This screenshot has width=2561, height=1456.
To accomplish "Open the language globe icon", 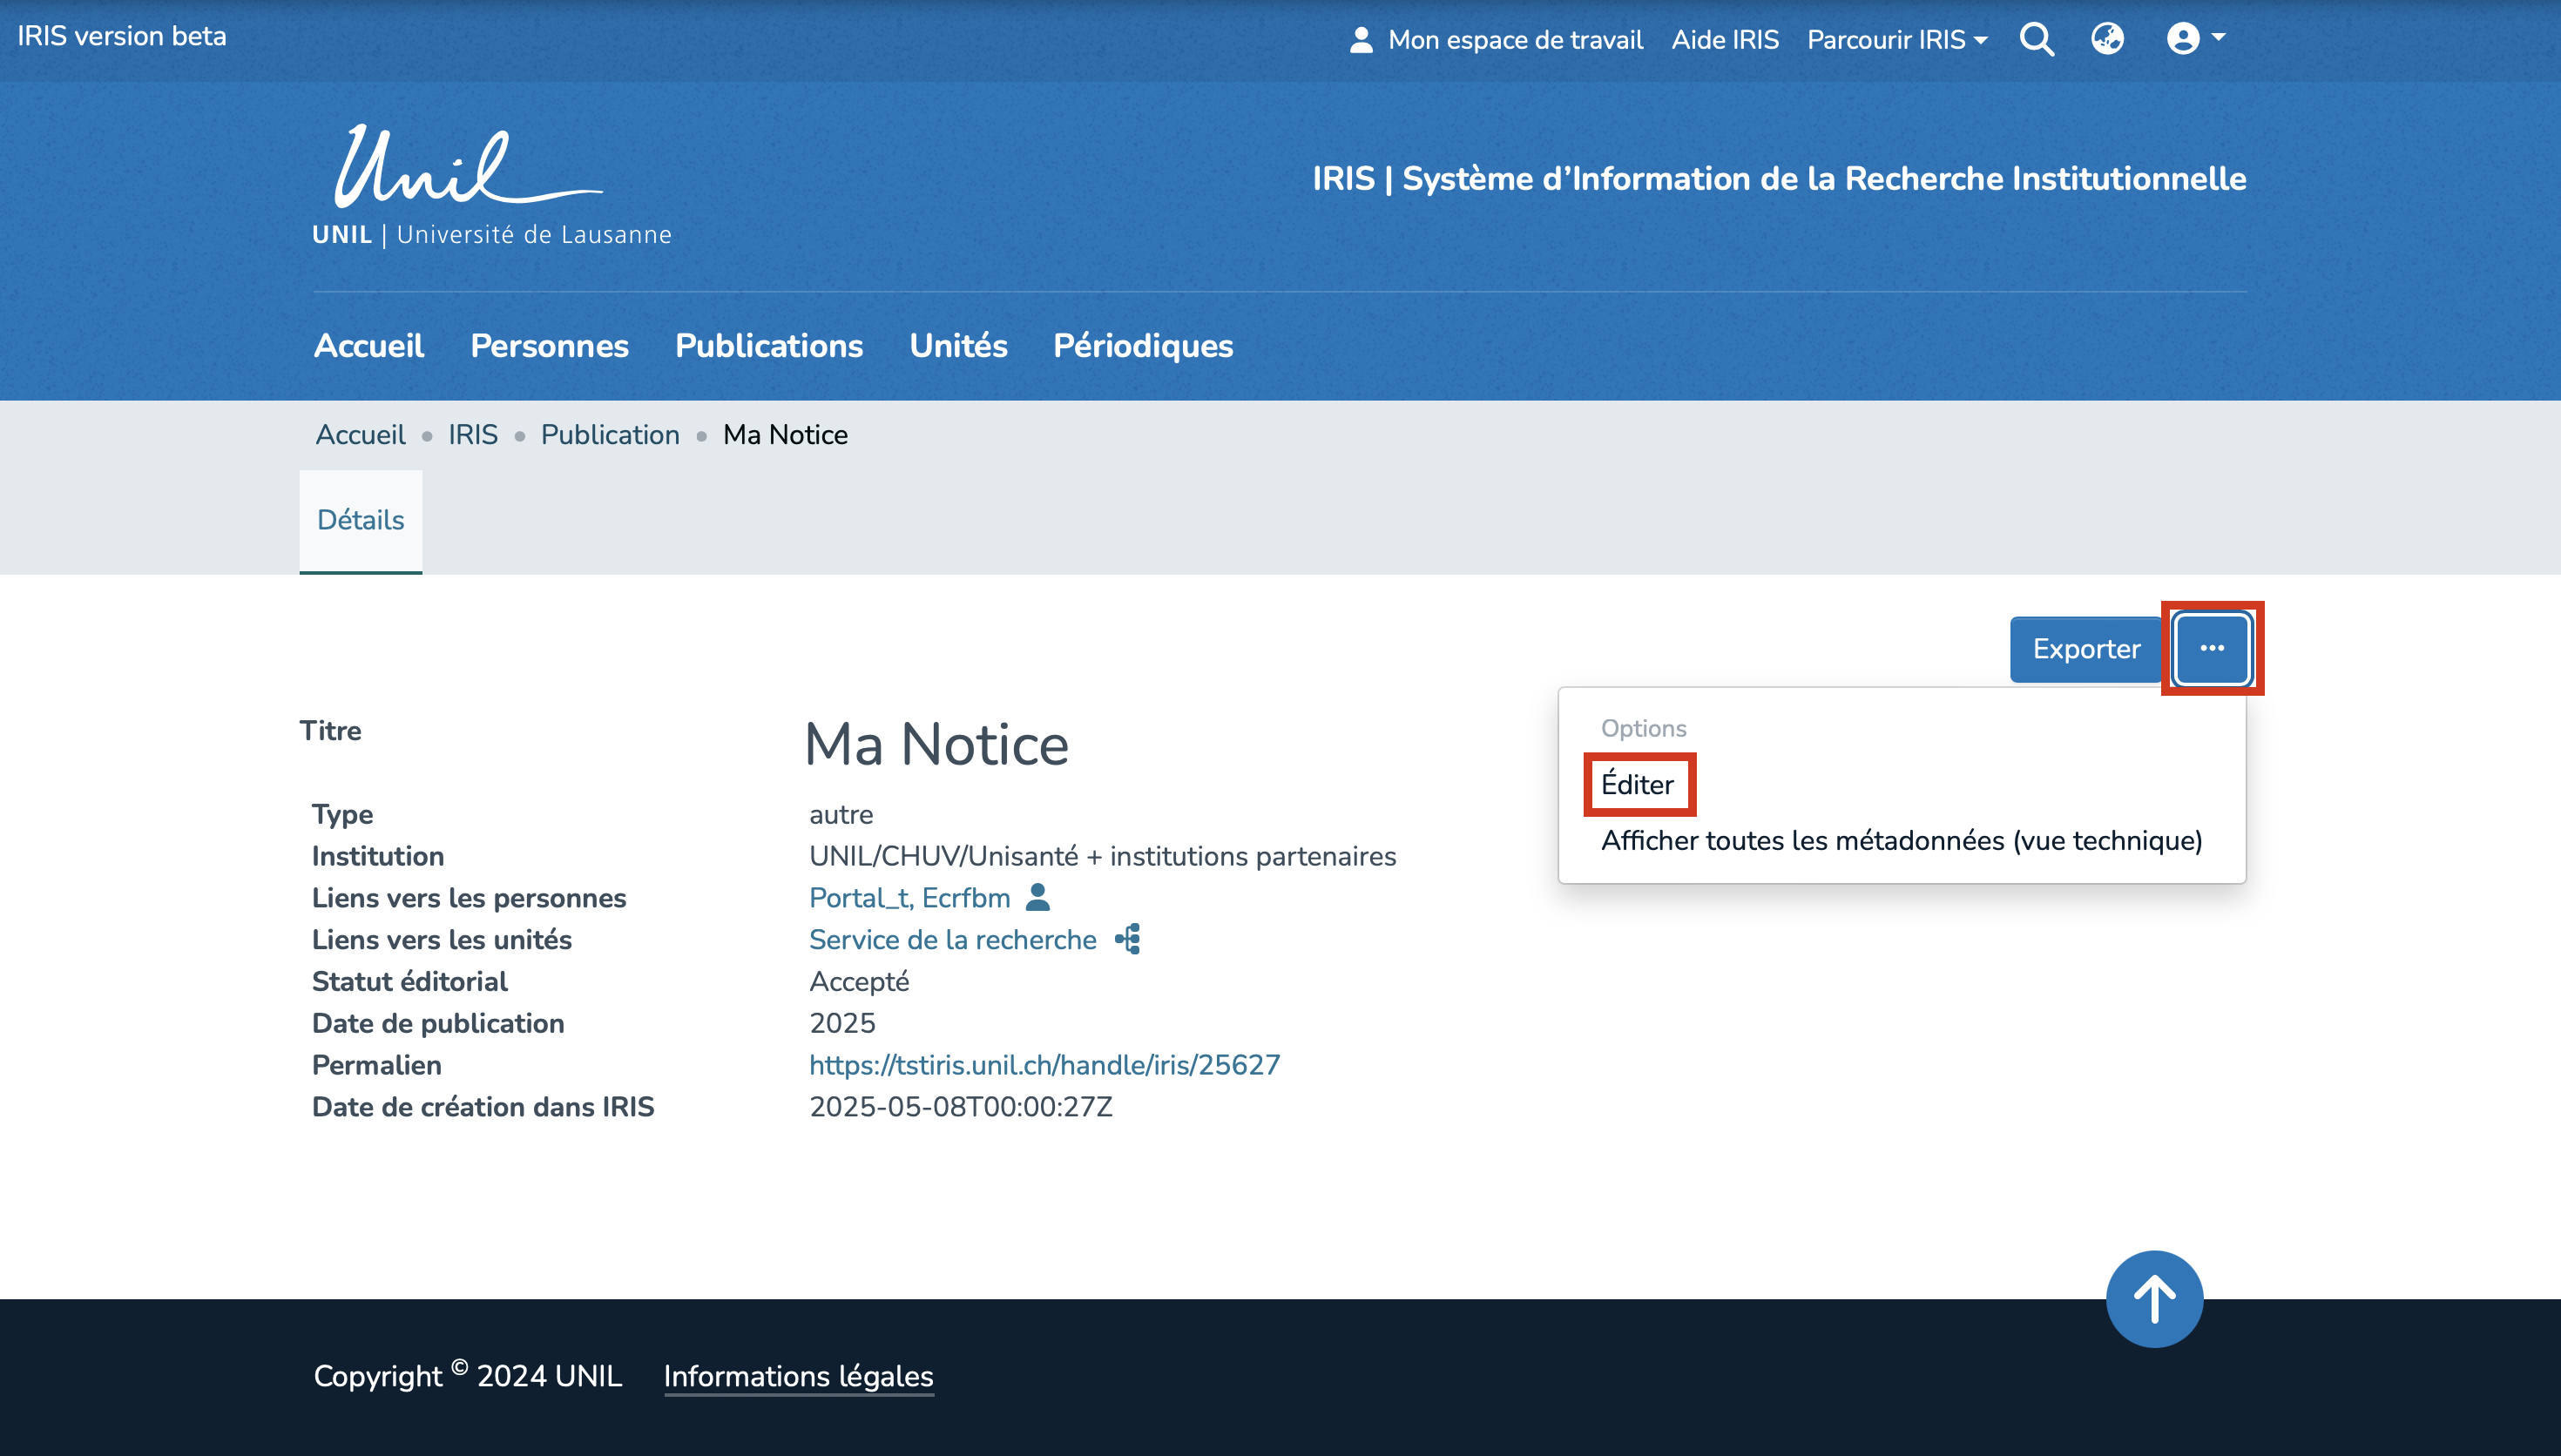I will coord(2107,40).
